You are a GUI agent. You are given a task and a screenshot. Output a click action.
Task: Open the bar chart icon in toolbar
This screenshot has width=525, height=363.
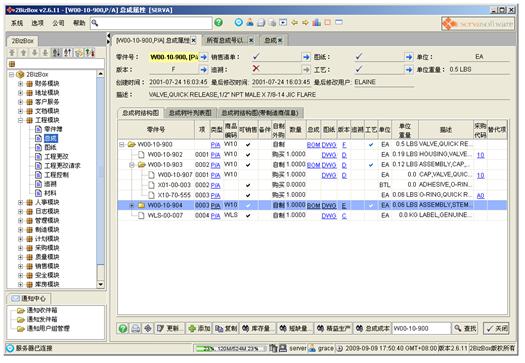pos(316,22)
